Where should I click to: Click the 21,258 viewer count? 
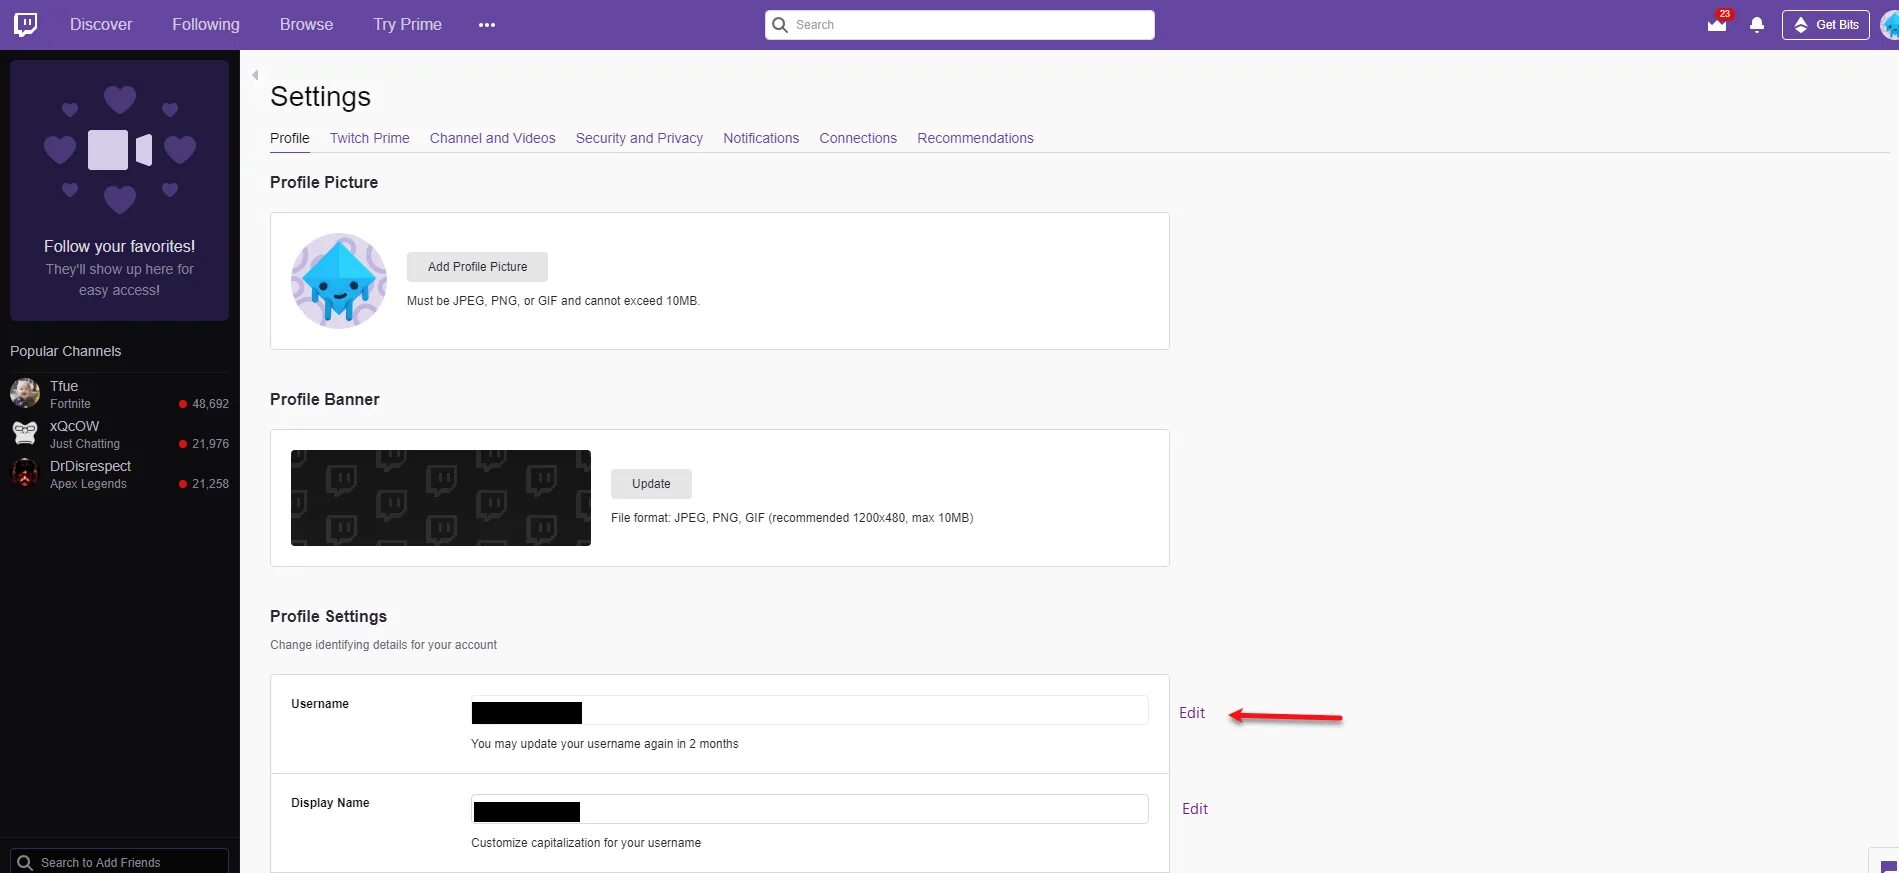point(210,484)
